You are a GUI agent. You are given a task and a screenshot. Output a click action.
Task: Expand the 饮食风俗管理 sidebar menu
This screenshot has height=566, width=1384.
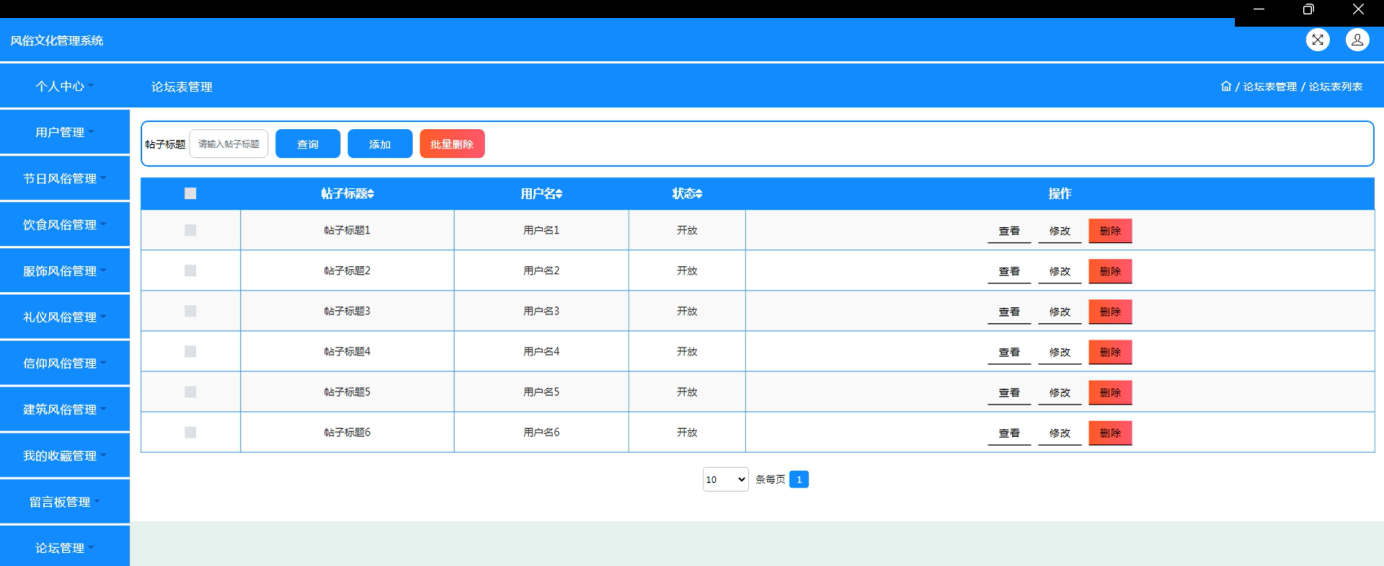point(65,224)
